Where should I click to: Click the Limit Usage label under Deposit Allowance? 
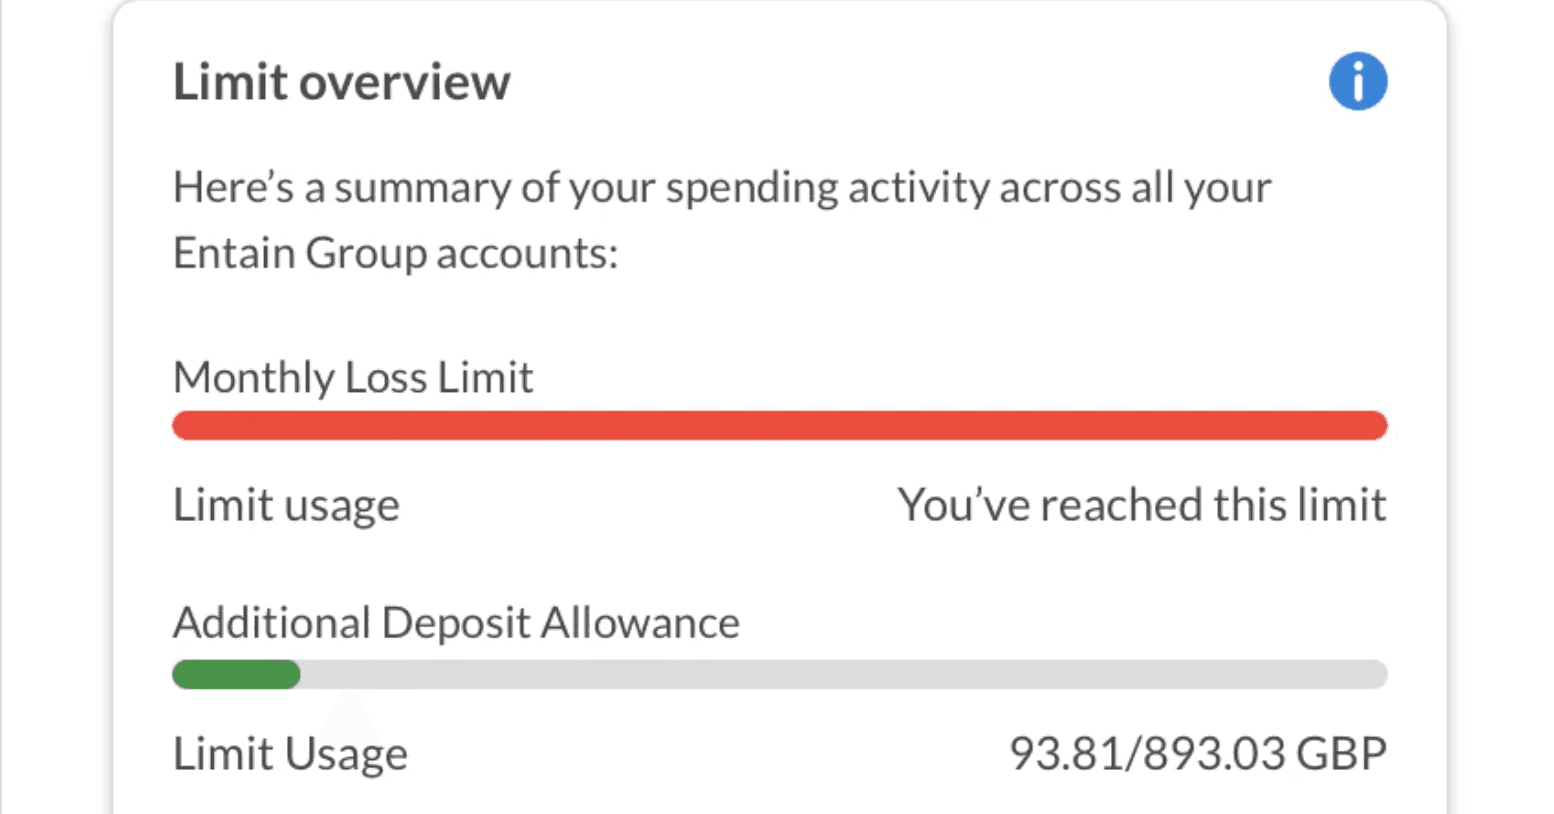pos(290,752)
